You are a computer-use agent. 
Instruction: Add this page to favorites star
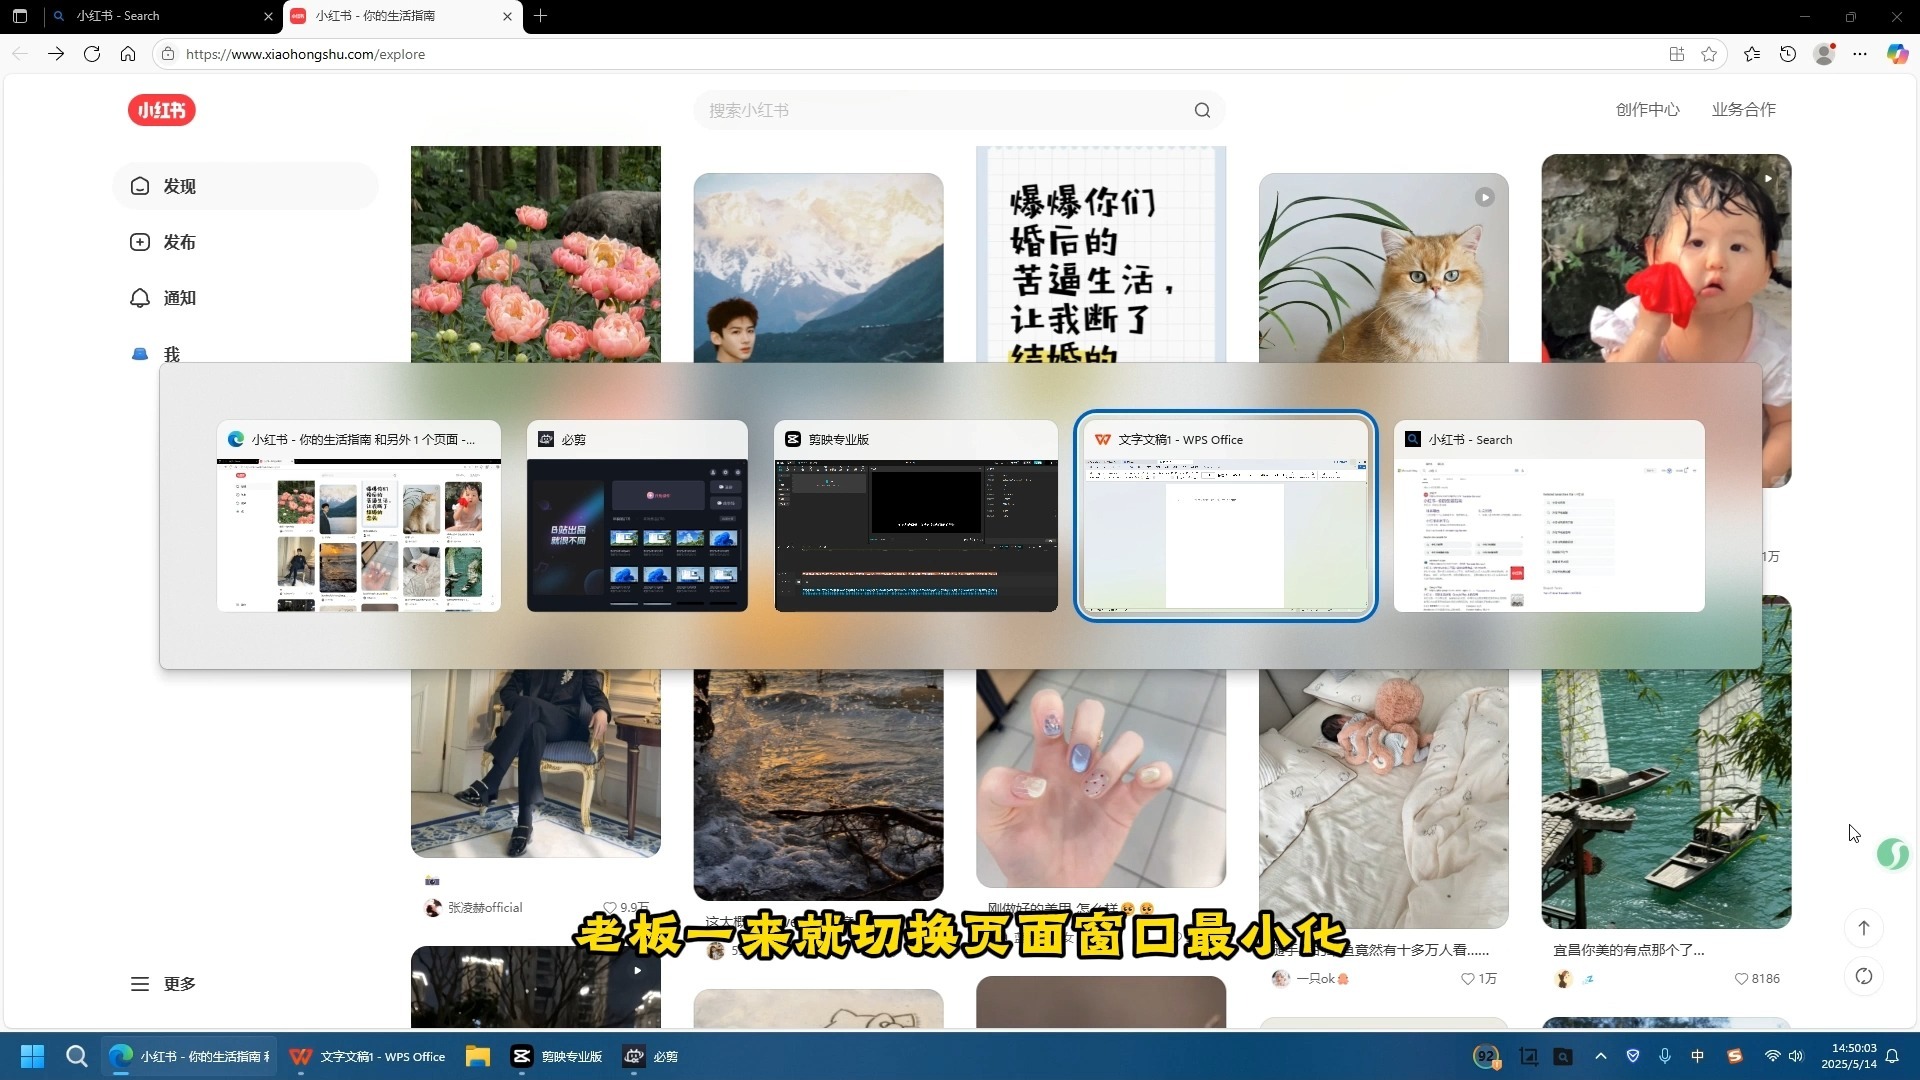click(x=1709, y=54)
